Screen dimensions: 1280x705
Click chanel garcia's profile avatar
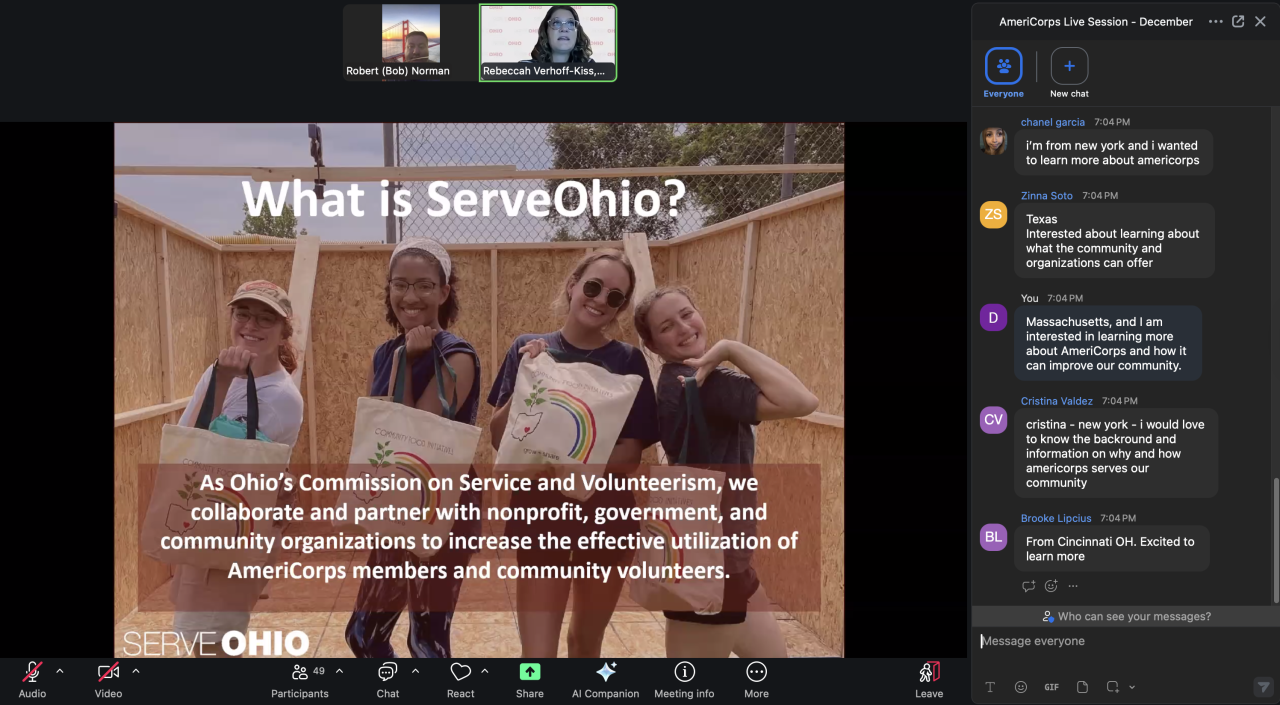[x=993, y=141]
